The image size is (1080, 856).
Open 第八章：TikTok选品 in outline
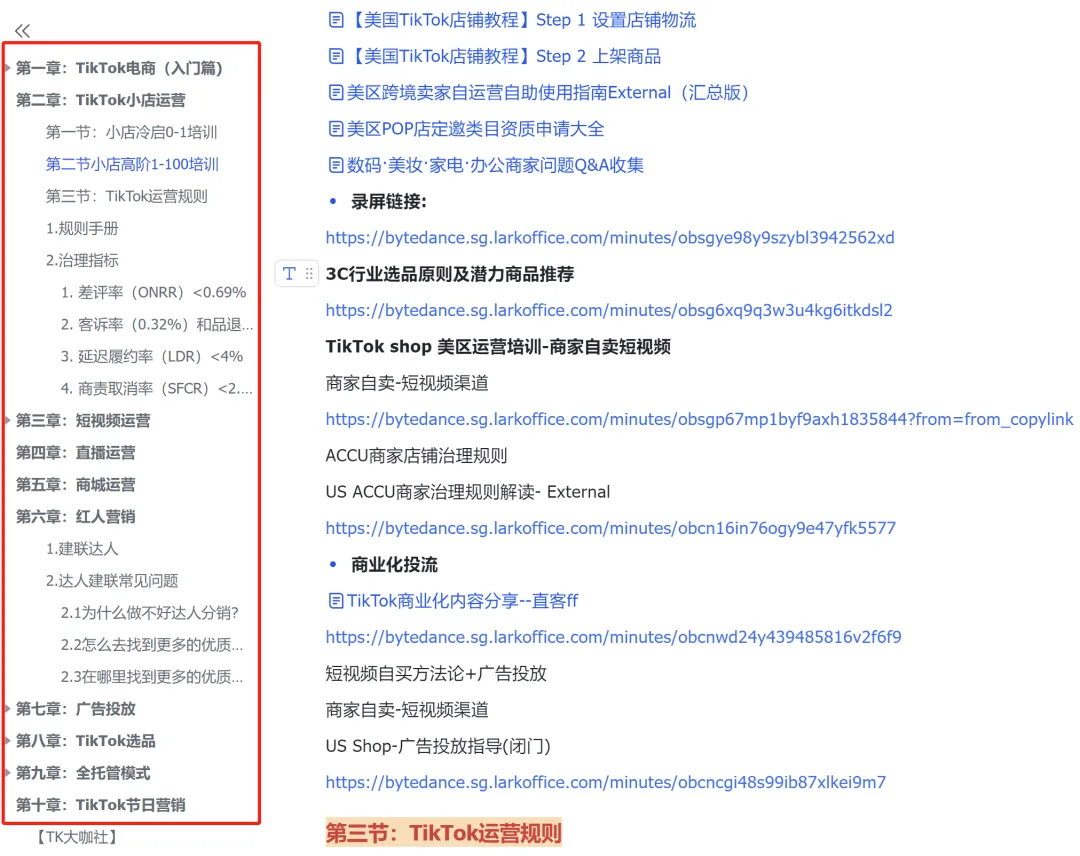(85, 741)
